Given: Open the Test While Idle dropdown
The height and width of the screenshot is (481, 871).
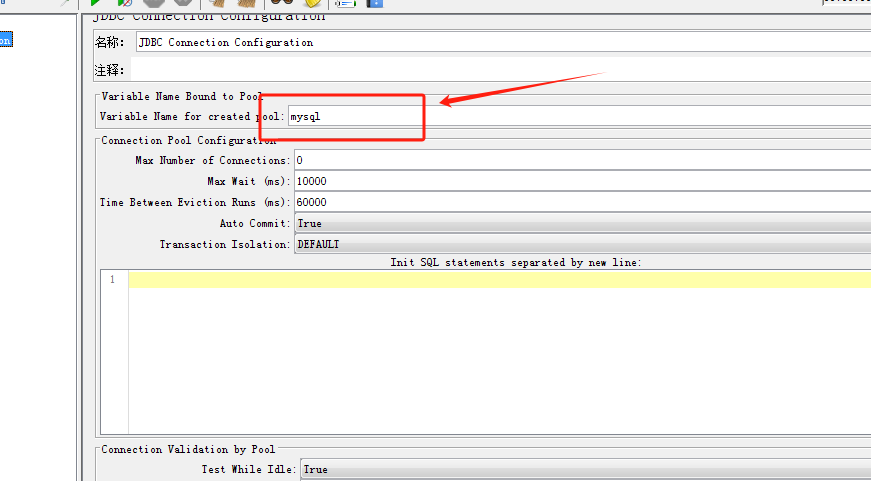Looking at the screenshot, I should click(585, 469).
